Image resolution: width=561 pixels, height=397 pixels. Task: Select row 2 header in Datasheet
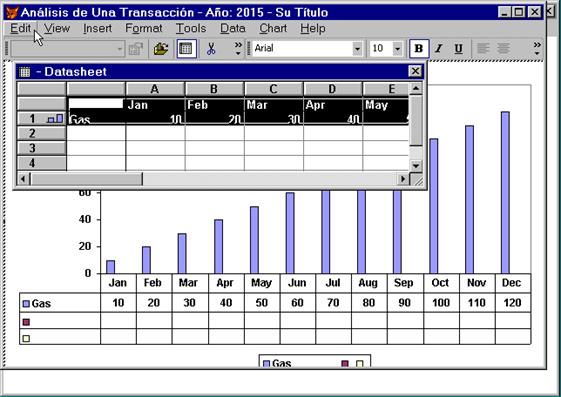coord(42,133)
